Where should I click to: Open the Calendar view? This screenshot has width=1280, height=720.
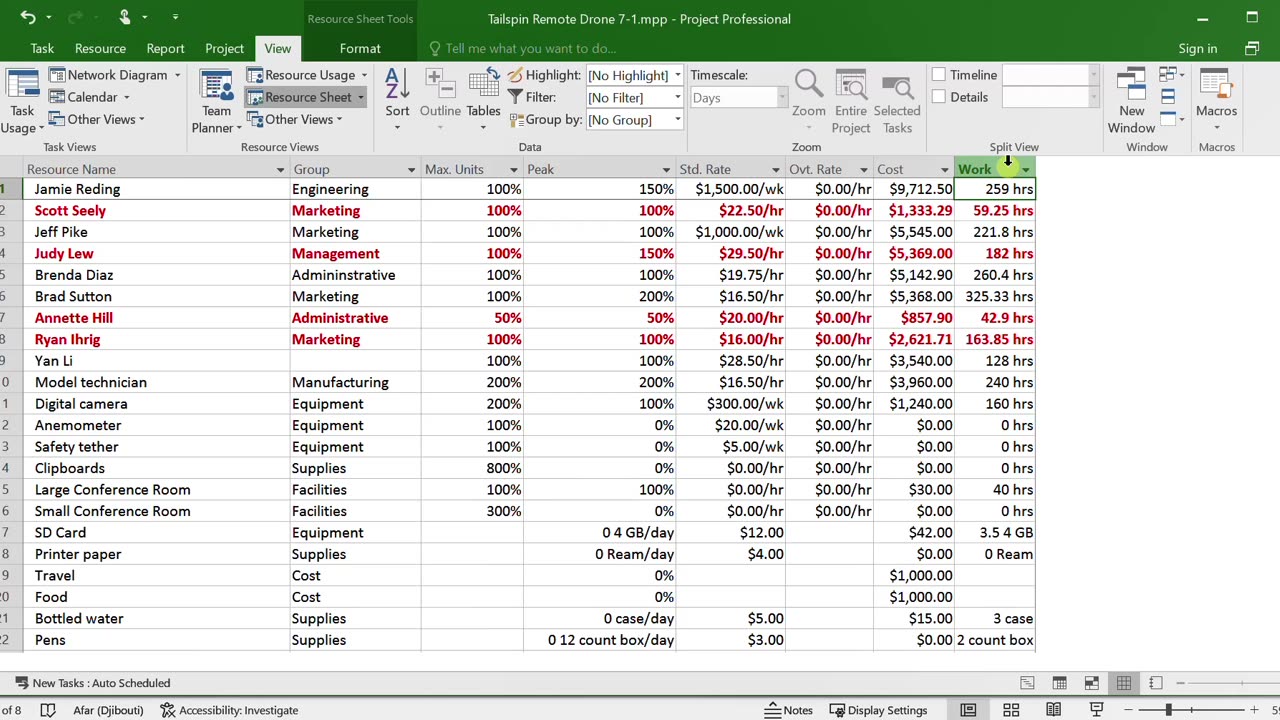point(90,97)
